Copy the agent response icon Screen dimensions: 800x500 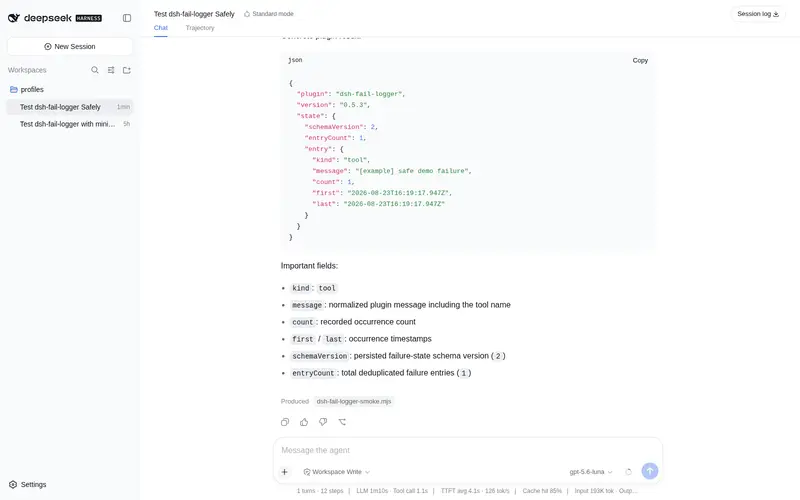285,422
